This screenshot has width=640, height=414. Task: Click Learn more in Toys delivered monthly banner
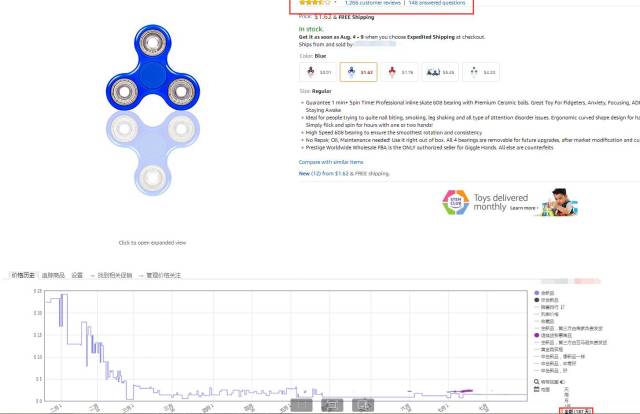point(524,208)
